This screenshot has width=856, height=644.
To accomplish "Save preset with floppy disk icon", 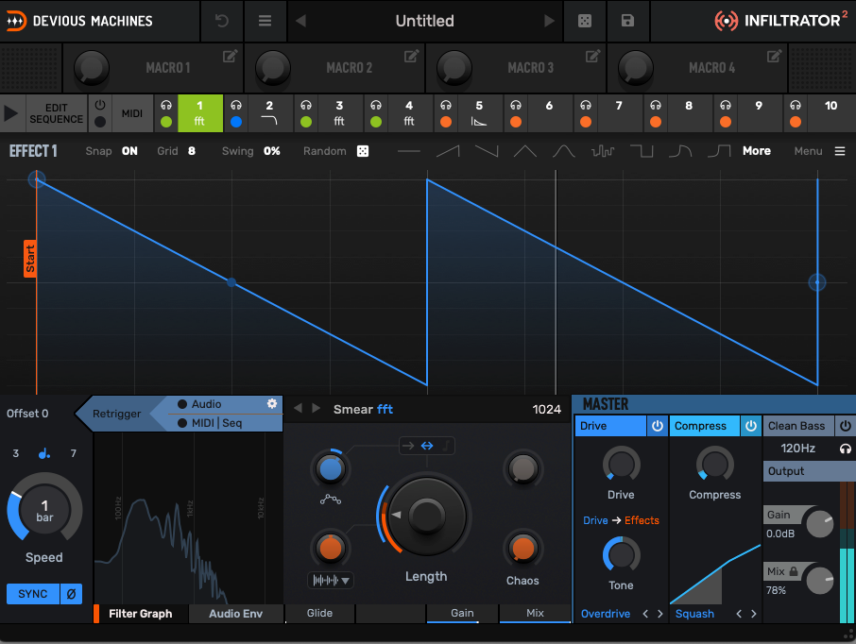I will tap(628, 21).
